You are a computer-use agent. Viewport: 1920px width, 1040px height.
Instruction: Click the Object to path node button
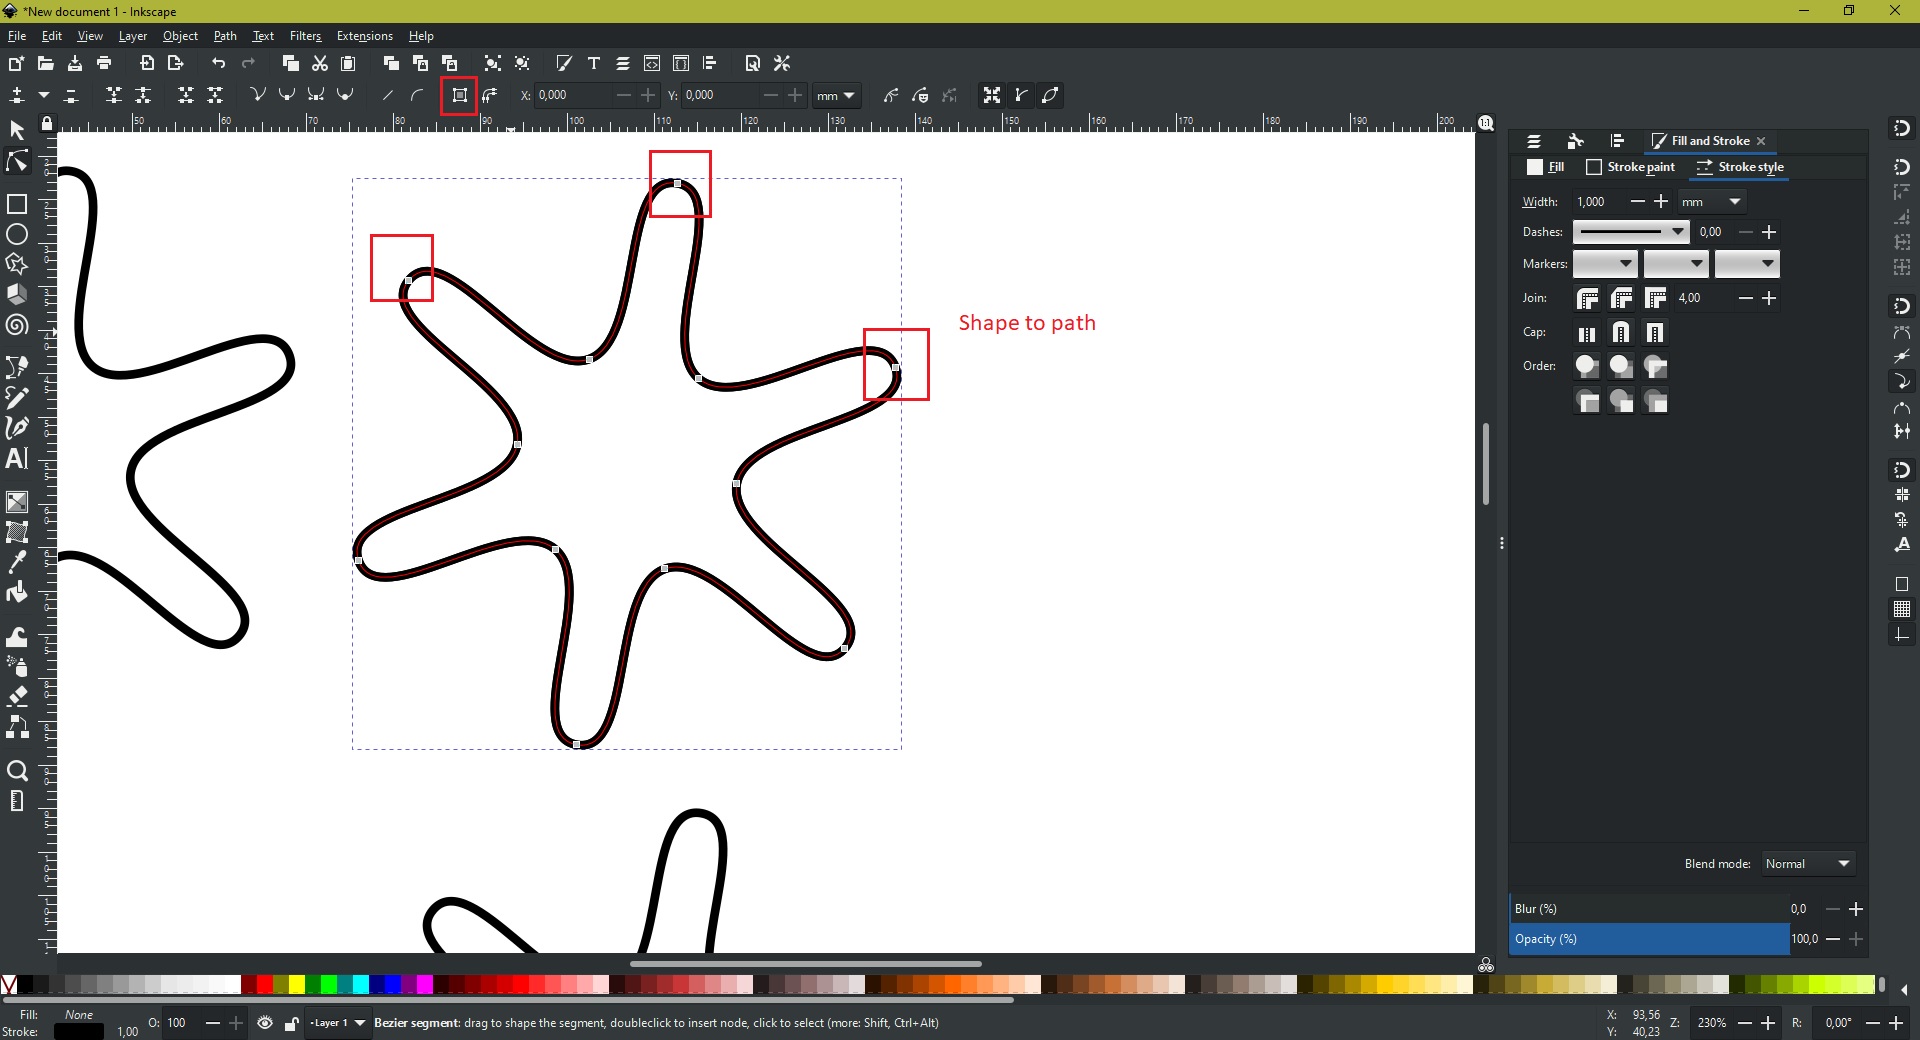click(x=459, y=95)
